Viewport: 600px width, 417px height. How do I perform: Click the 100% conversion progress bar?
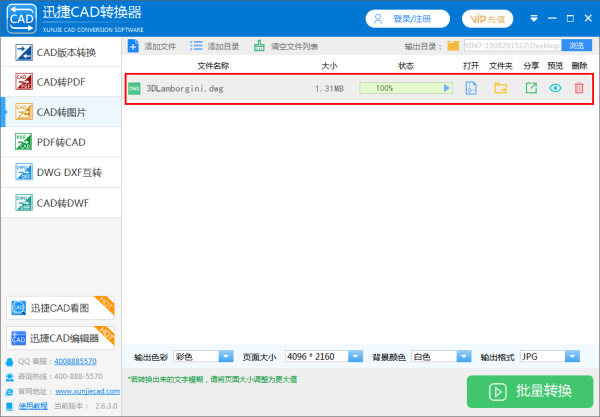coord(406,88)
